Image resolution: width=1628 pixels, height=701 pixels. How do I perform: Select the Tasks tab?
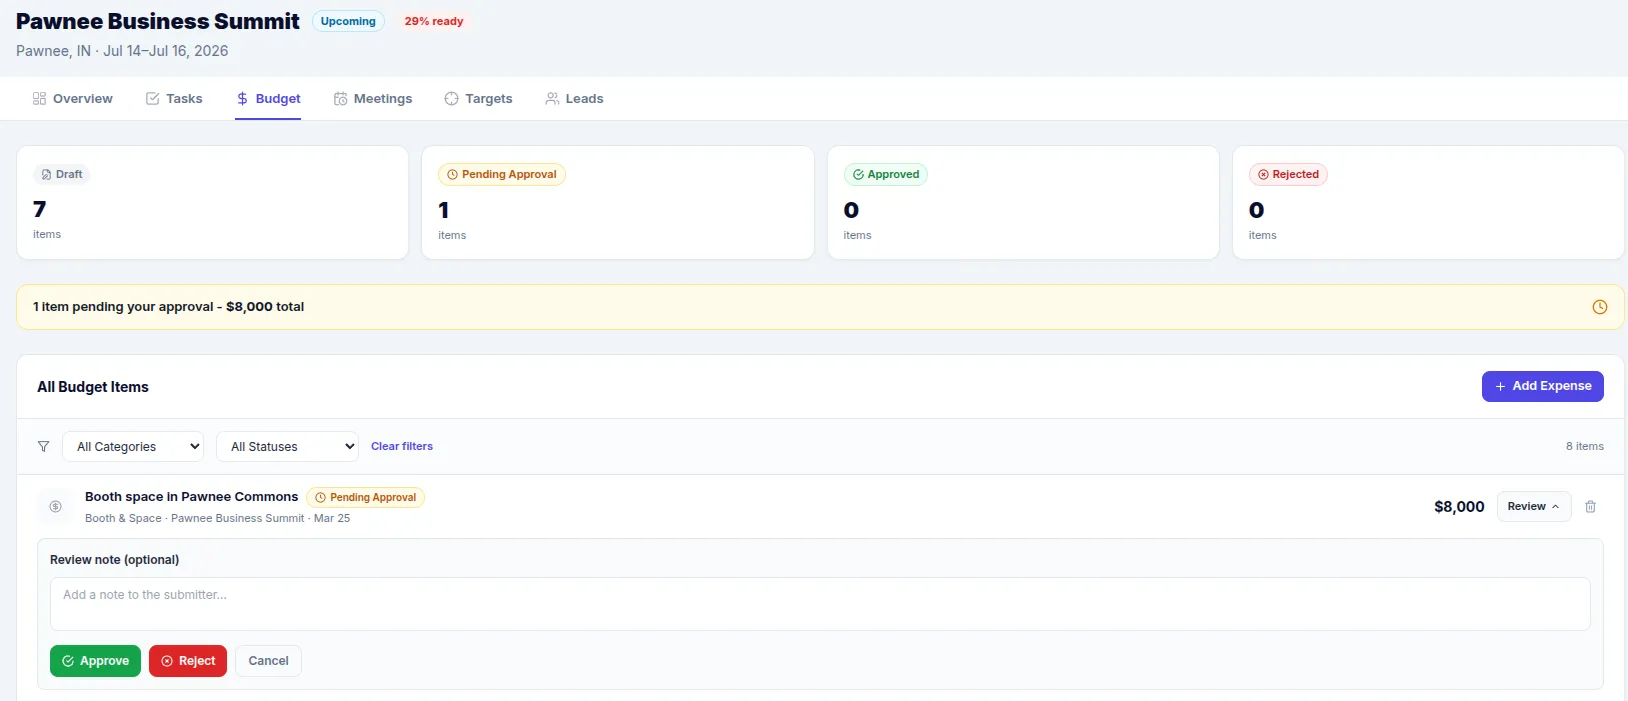[174, 99]
